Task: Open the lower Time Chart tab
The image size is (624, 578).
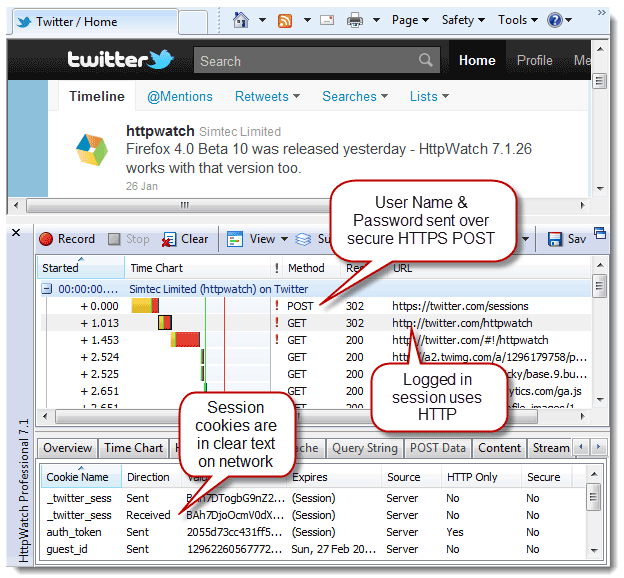Action: (x=134, y=448)
